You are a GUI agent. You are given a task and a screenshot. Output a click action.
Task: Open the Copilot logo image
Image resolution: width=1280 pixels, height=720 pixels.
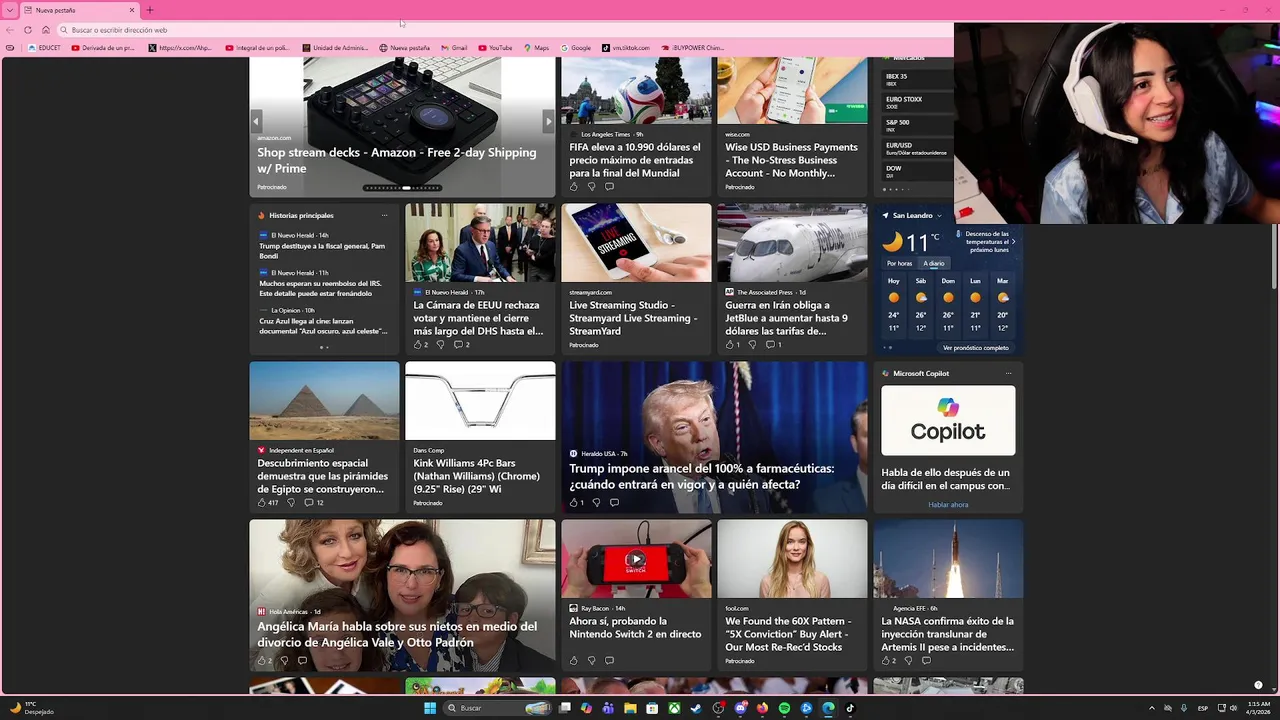(x=948, y=420)
